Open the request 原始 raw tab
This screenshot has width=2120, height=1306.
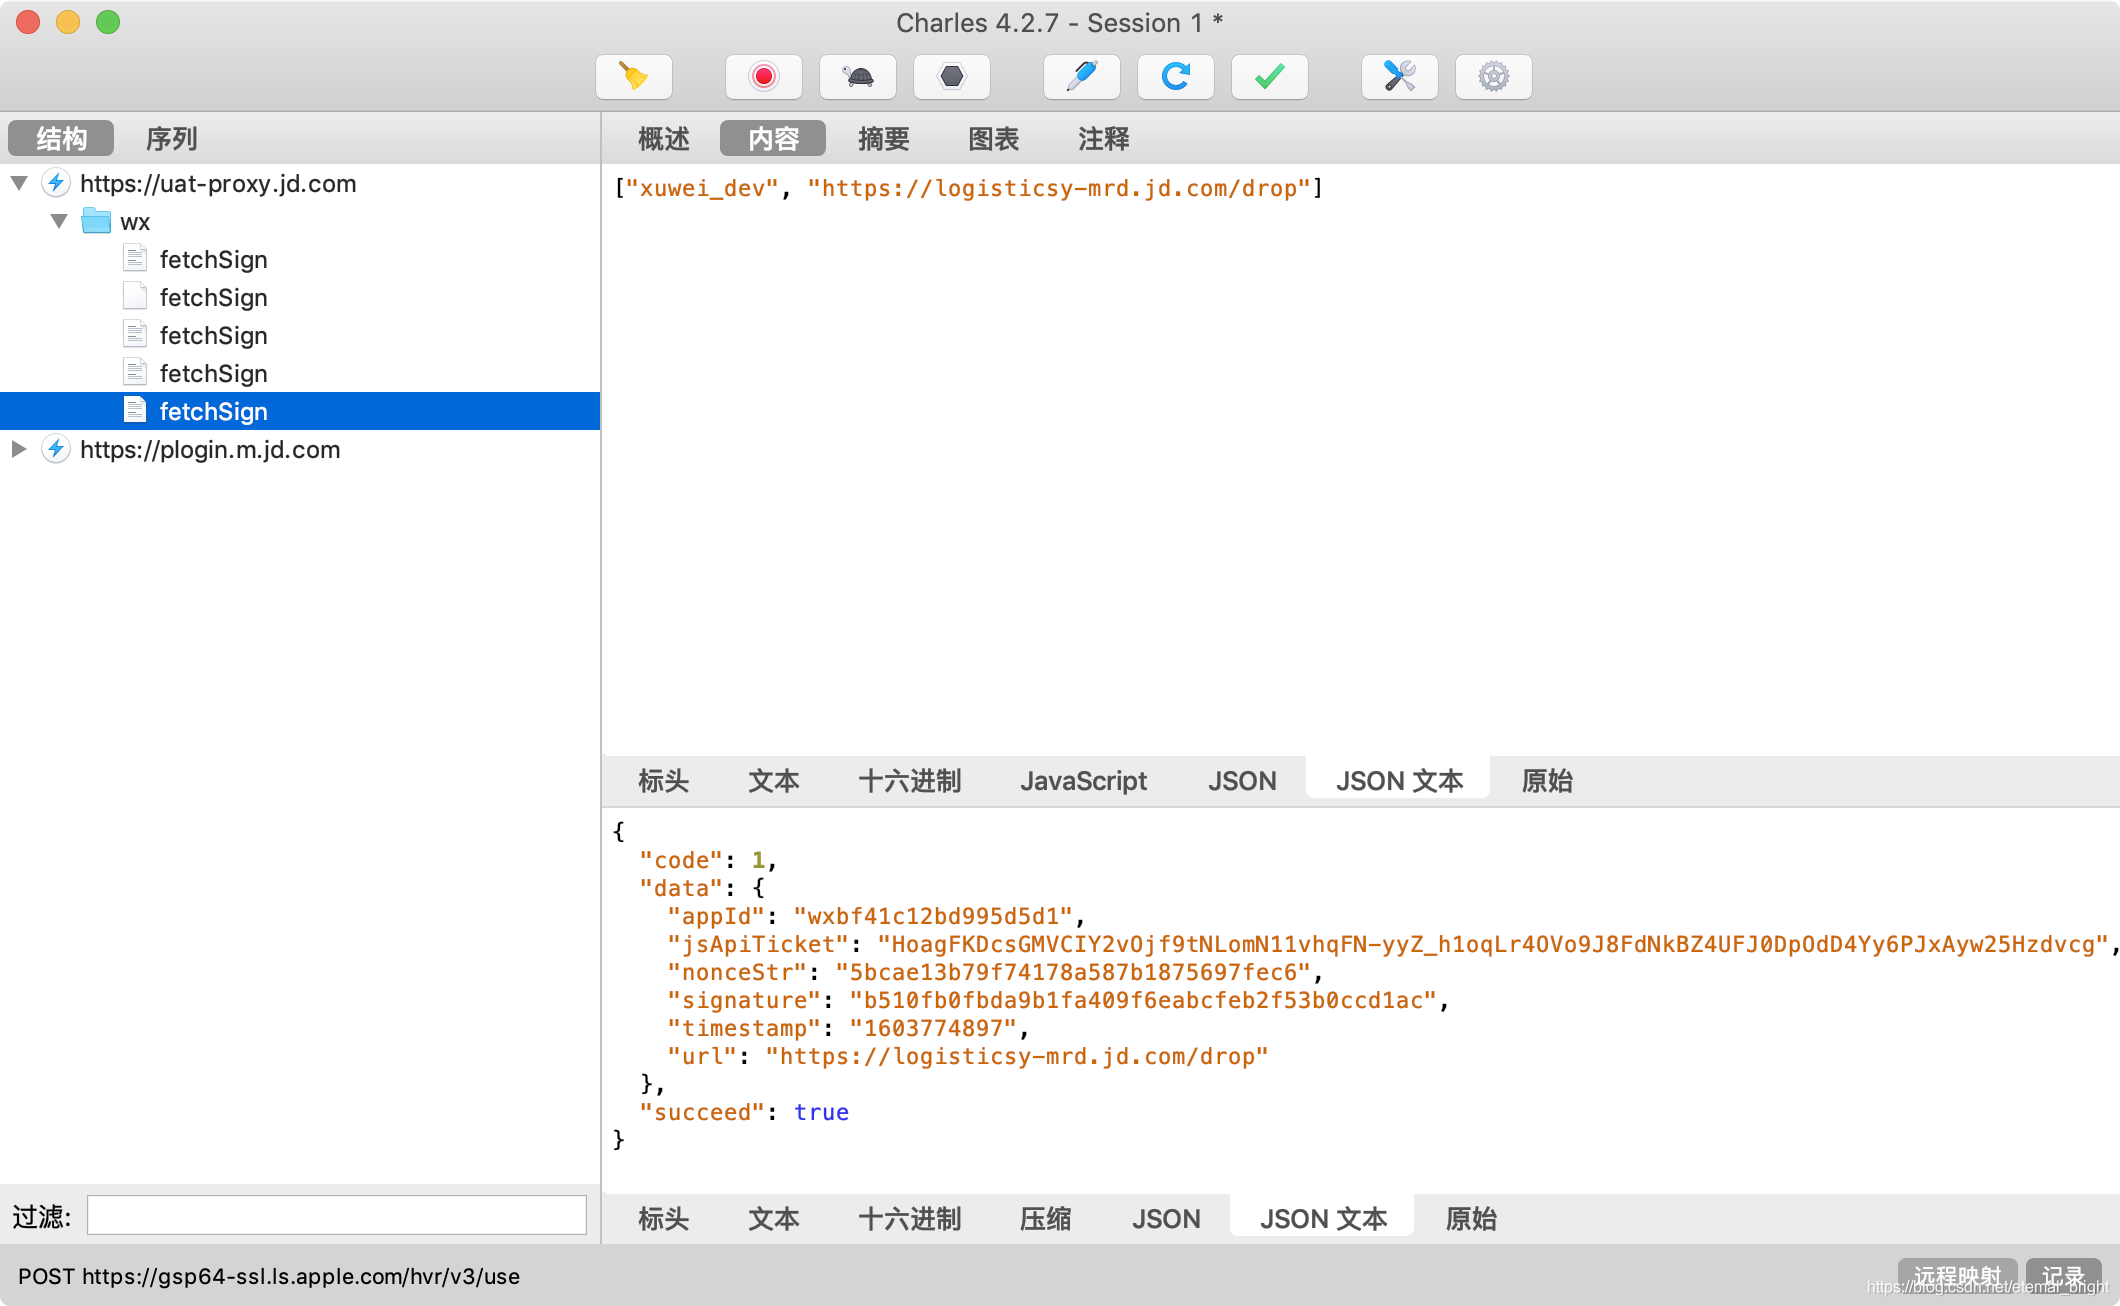1547,781
